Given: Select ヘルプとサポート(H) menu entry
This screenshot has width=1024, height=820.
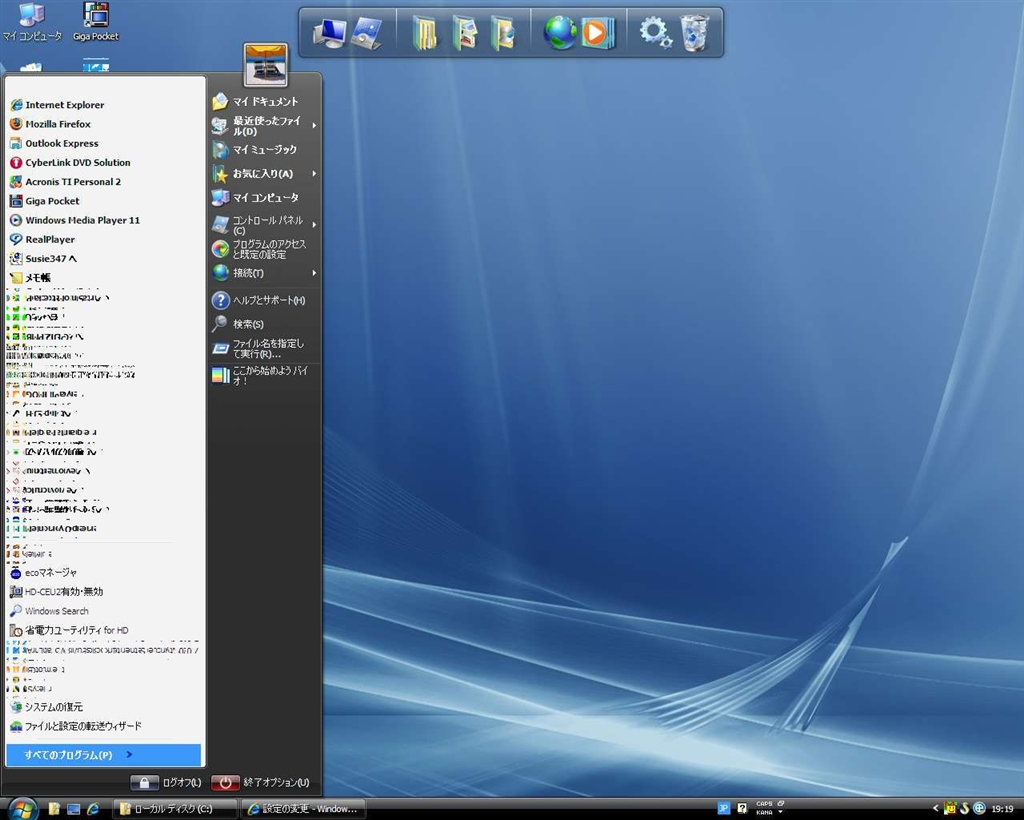Looking at the screenshot, I should (x=268, y=300).
